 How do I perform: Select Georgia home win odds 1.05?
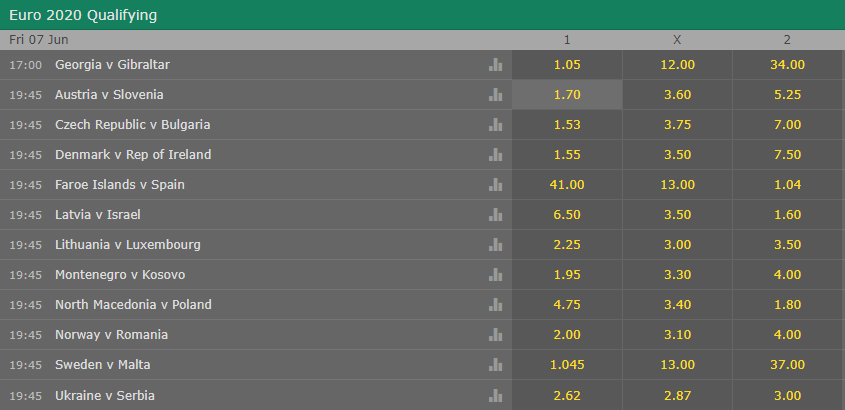pos(567,65)
